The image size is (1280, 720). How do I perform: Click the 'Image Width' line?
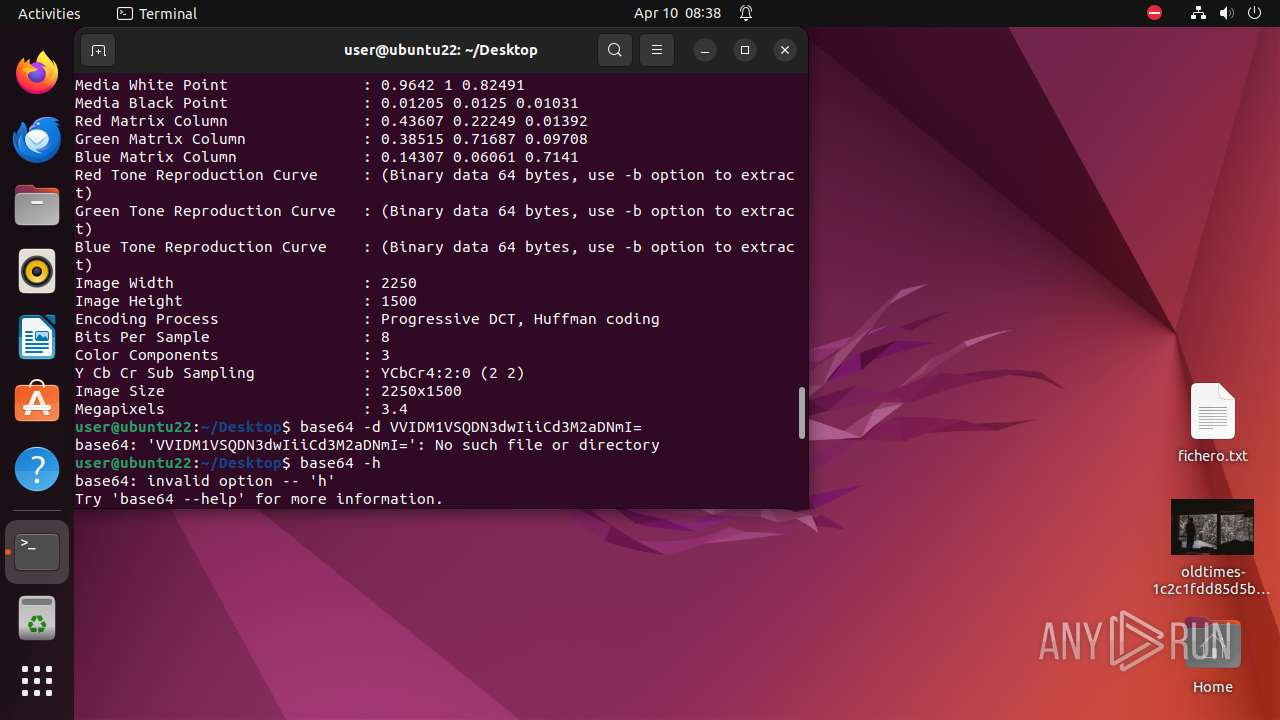tap(246, 283)
